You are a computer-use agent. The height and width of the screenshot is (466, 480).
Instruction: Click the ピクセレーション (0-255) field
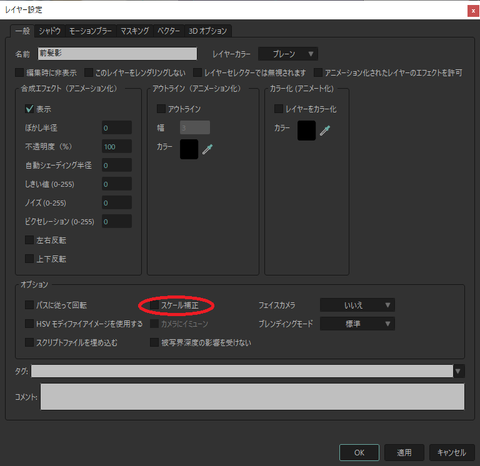pos(117,221)
